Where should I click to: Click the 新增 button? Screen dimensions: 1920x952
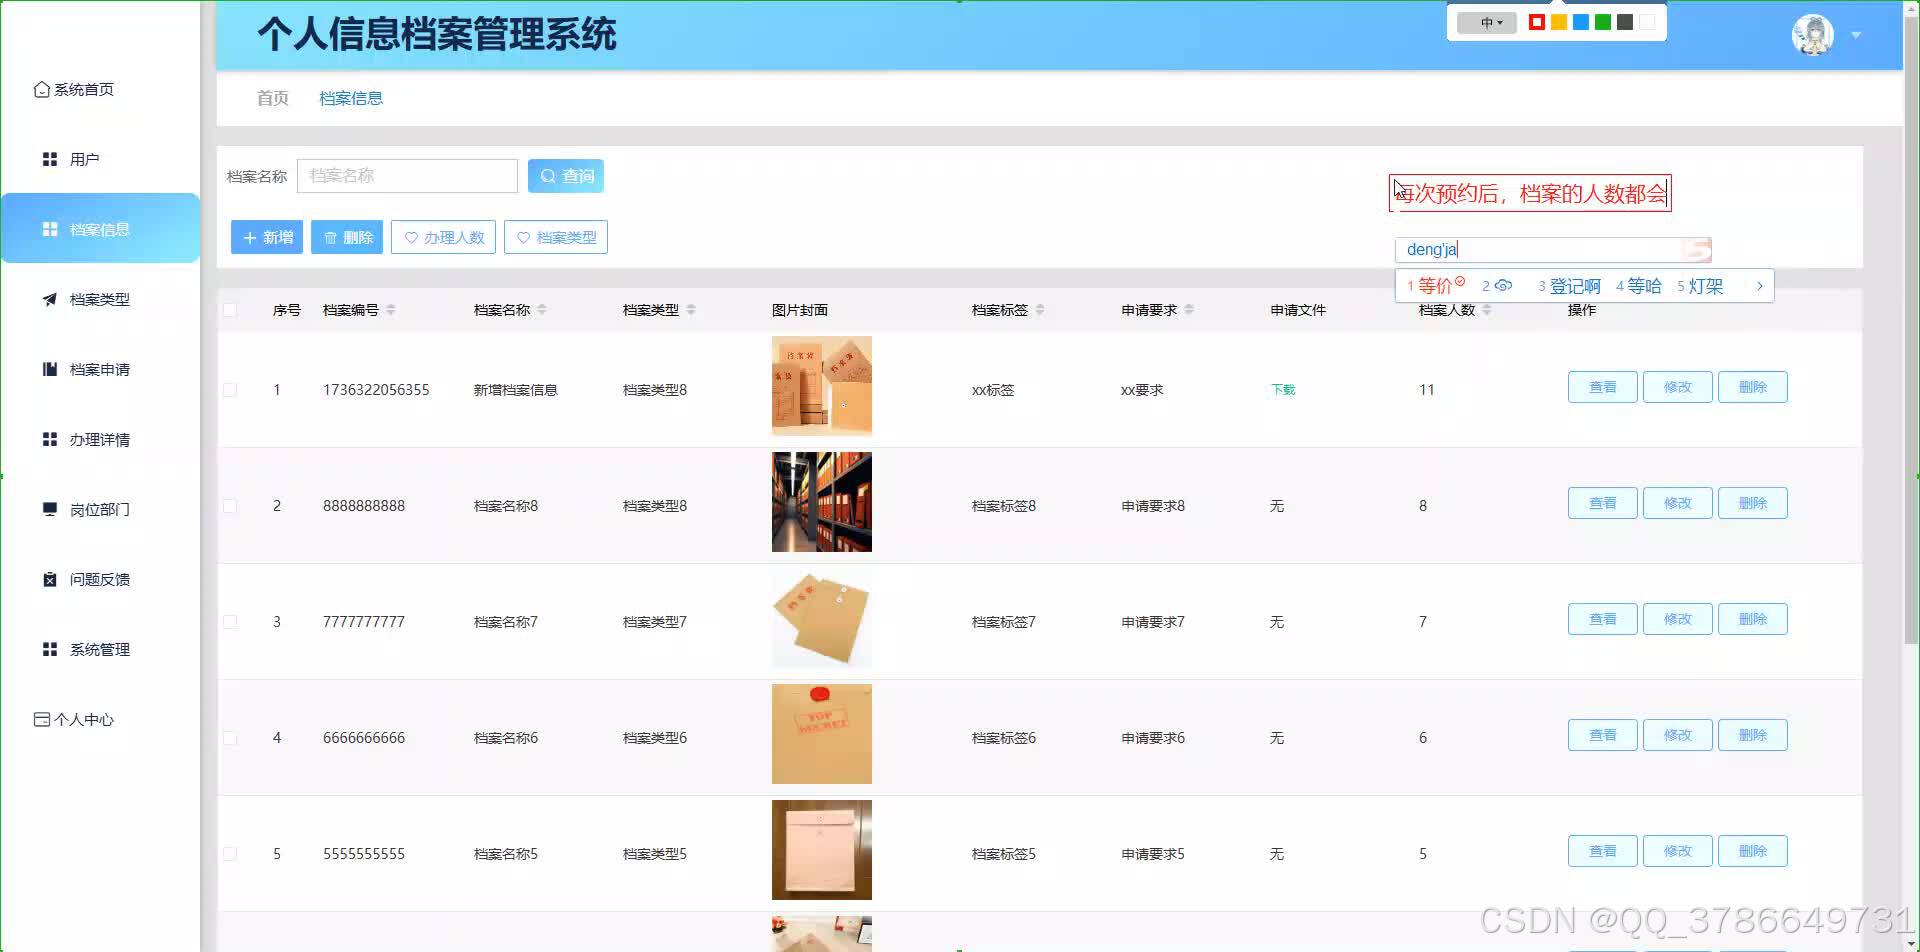click(266, 237)
